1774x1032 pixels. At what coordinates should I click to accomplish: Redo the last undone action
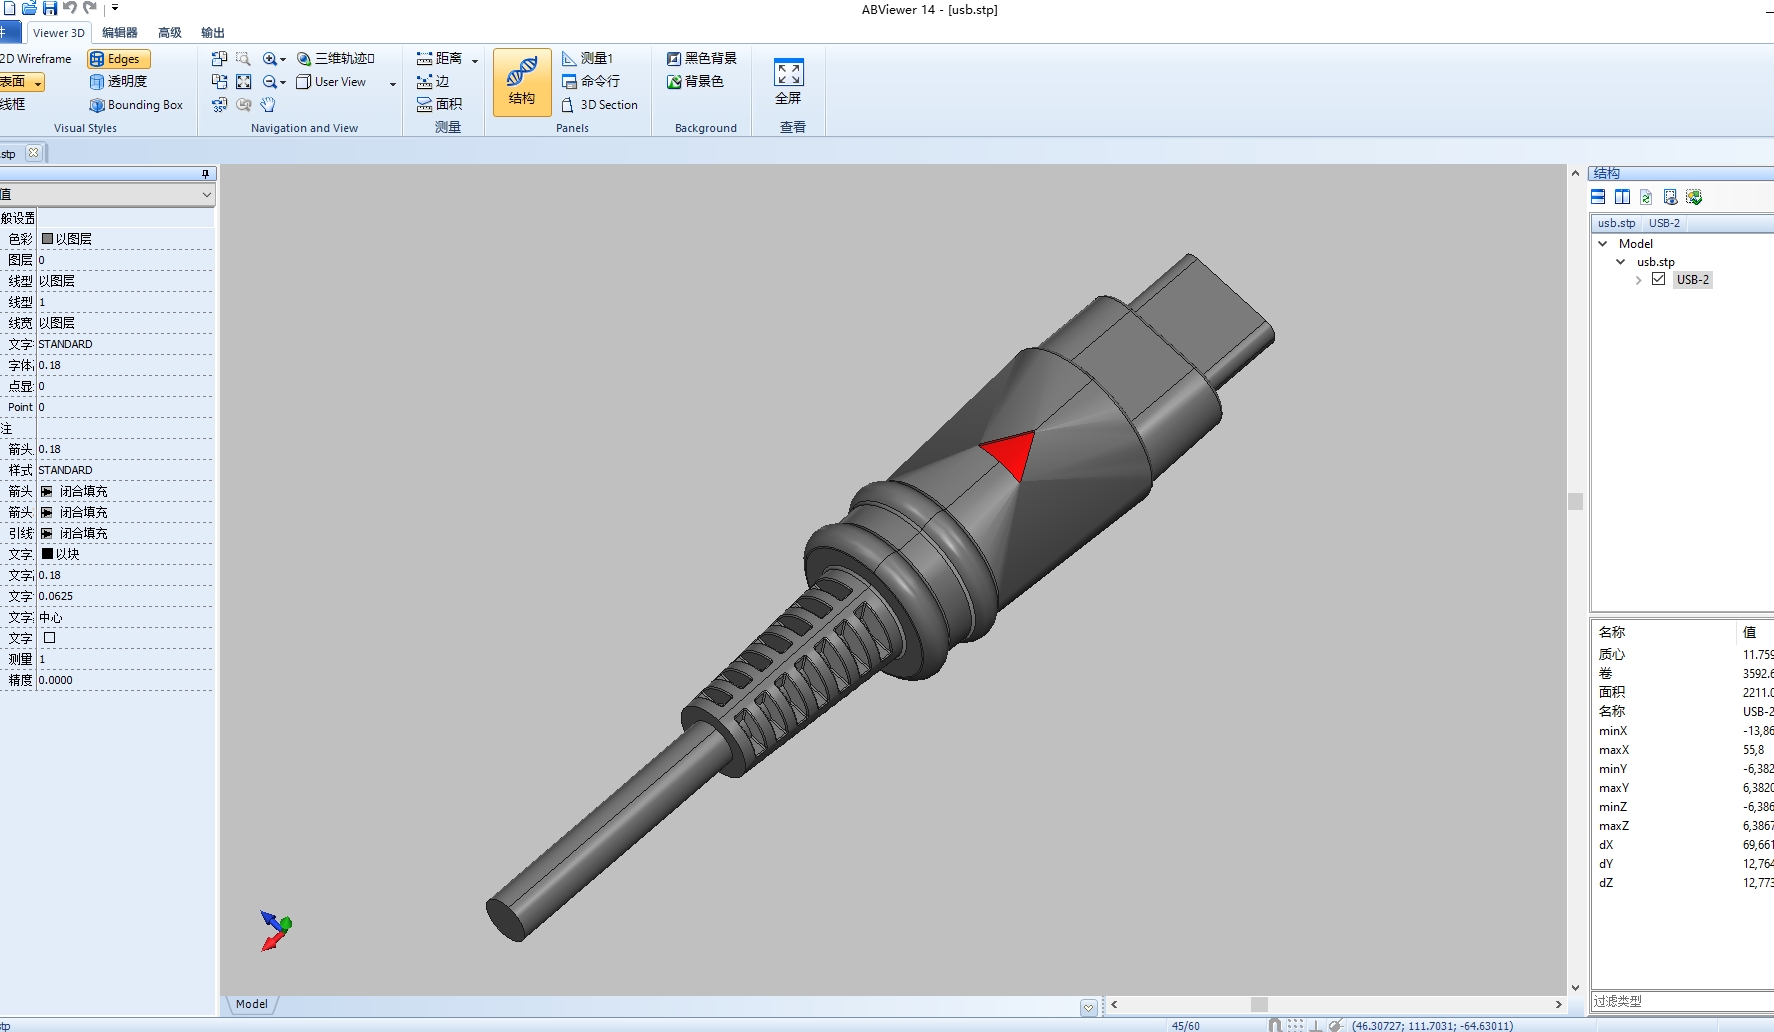pyautogui.click(x=90, y=8)
